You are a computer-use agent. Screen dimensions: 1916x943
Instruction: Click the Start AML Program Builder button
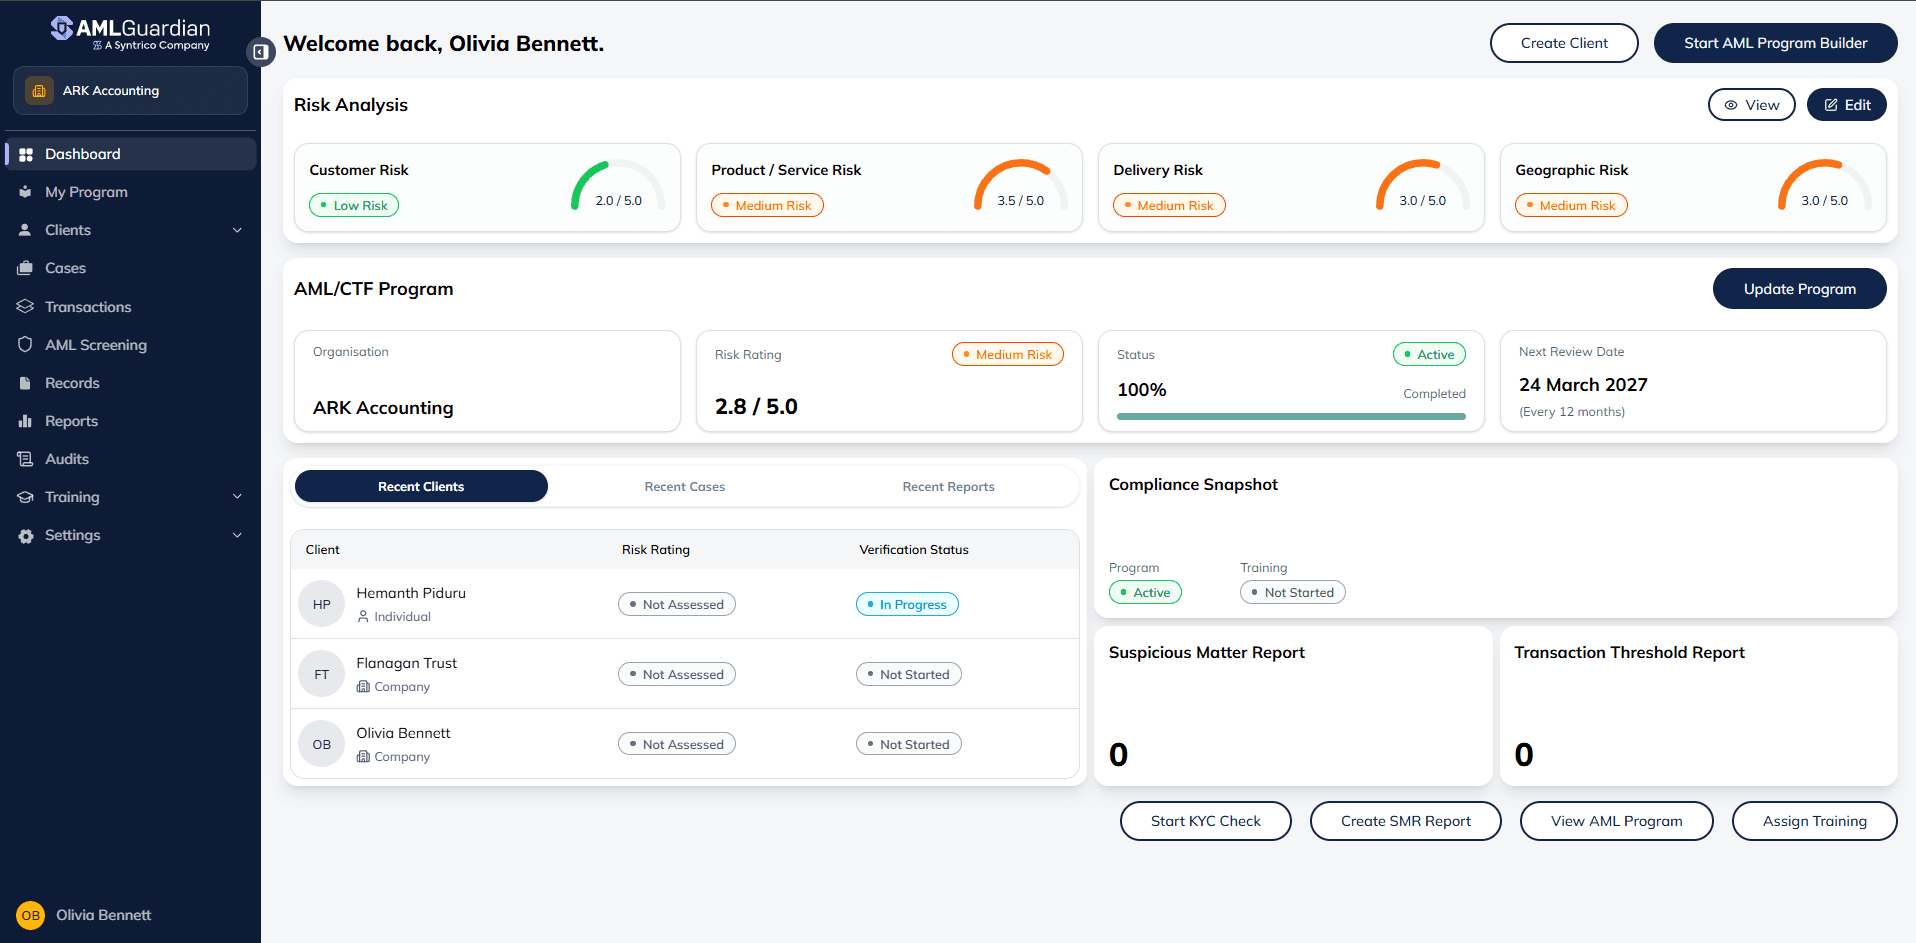(1775, 43)
